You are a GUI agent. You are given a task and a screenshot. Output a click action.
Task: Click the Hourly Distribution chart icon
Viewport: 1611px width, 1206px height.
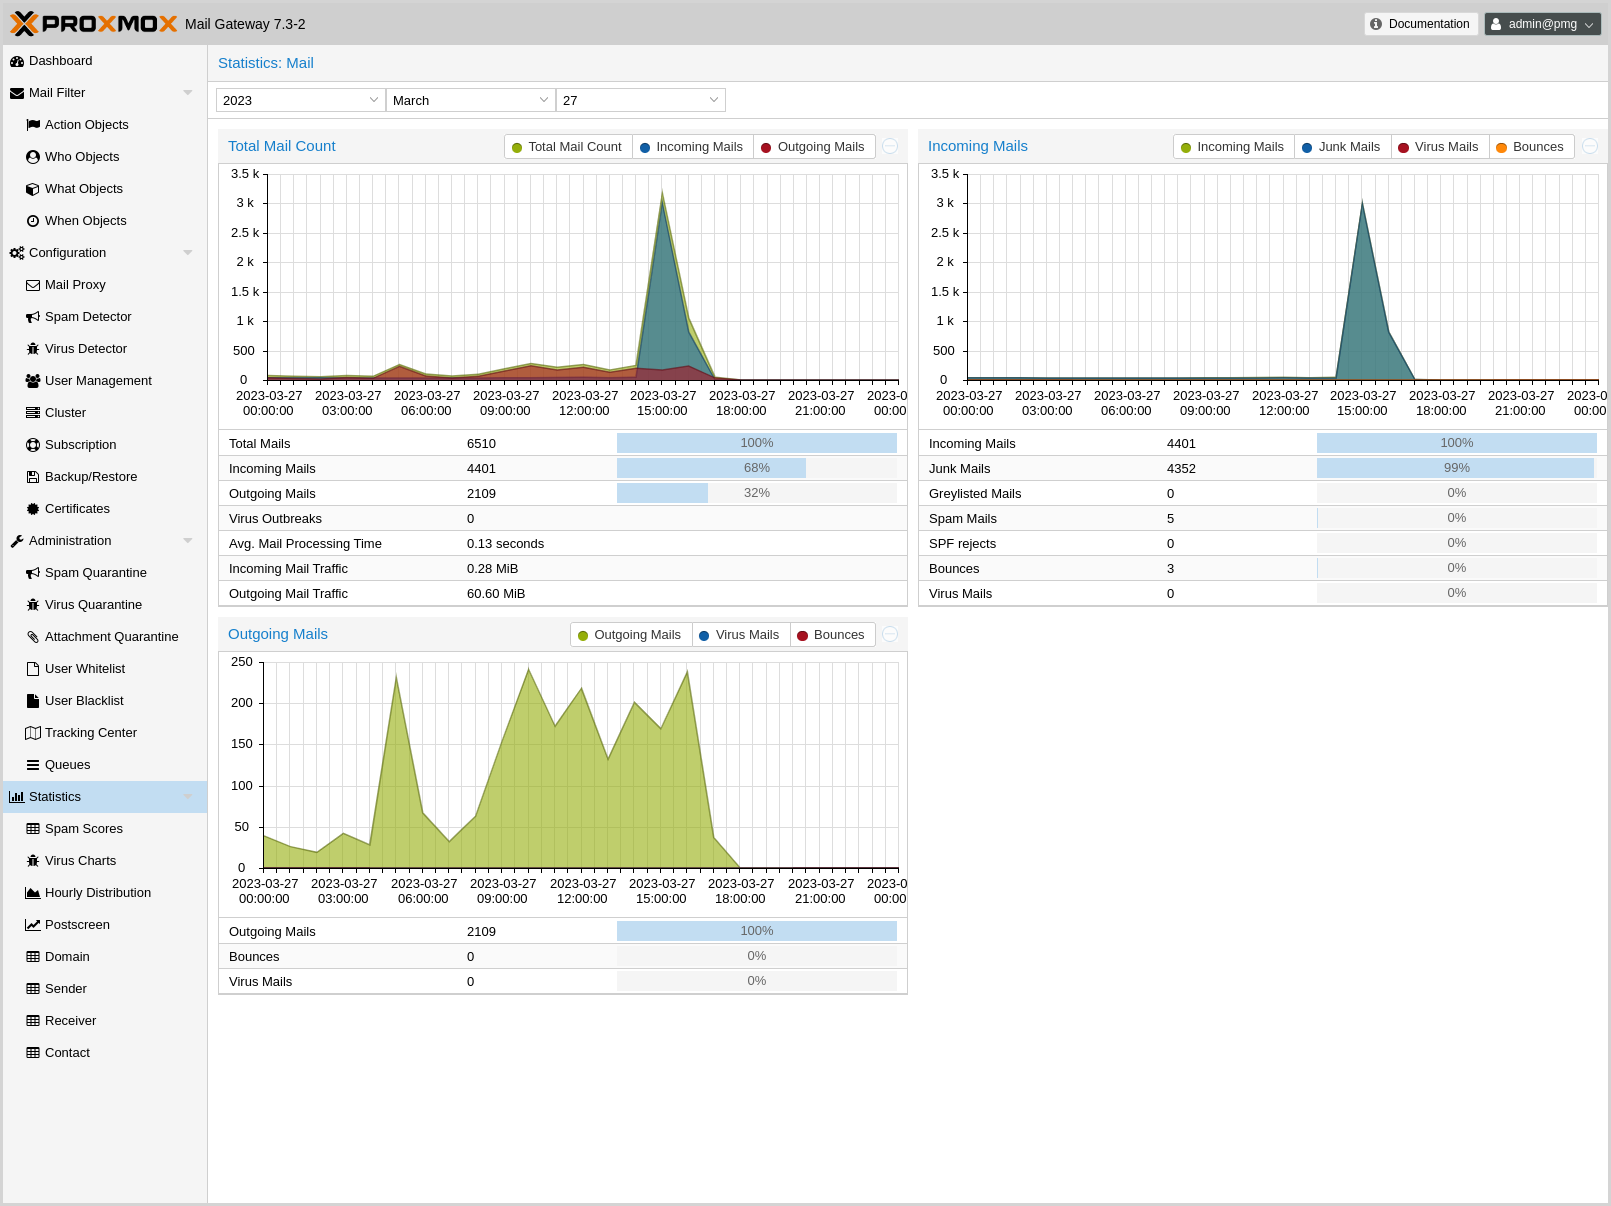pyautogui.click(x=33, y=893)
